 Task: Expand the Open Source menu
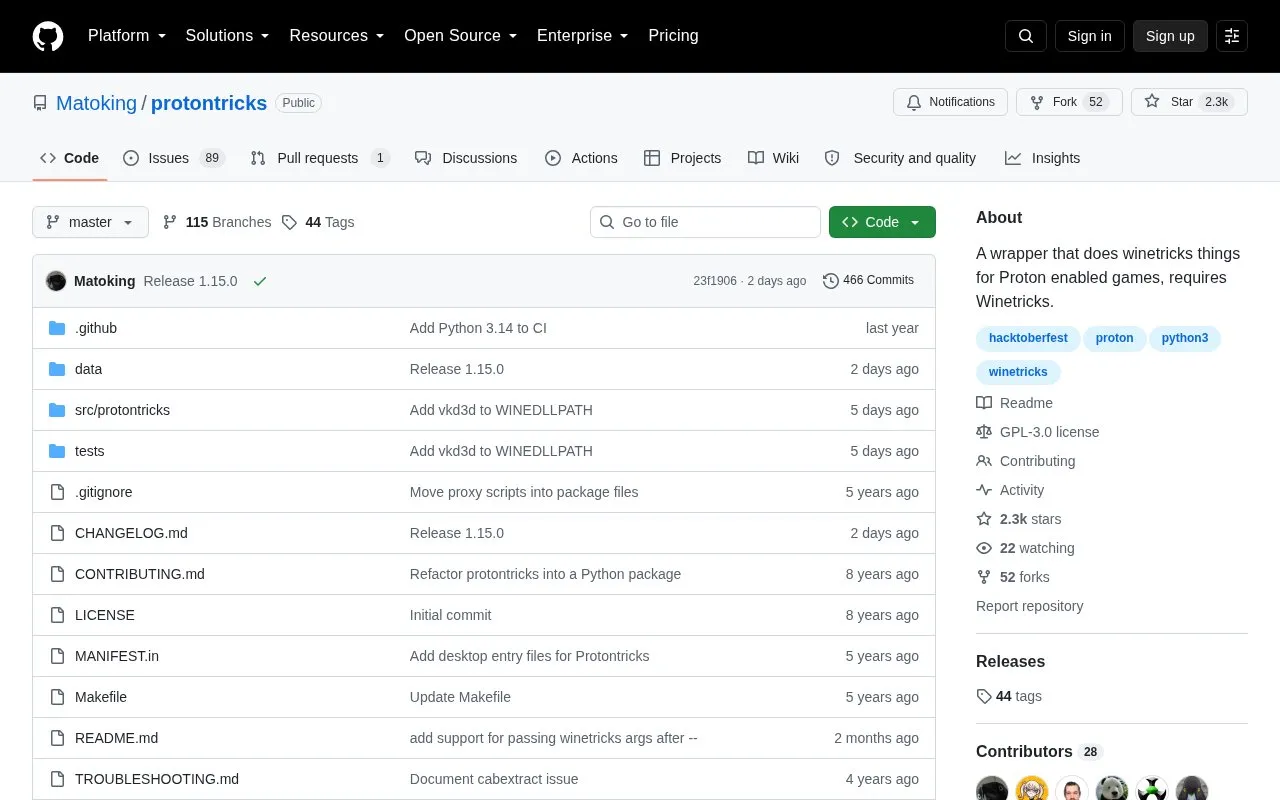click(461, 36)
